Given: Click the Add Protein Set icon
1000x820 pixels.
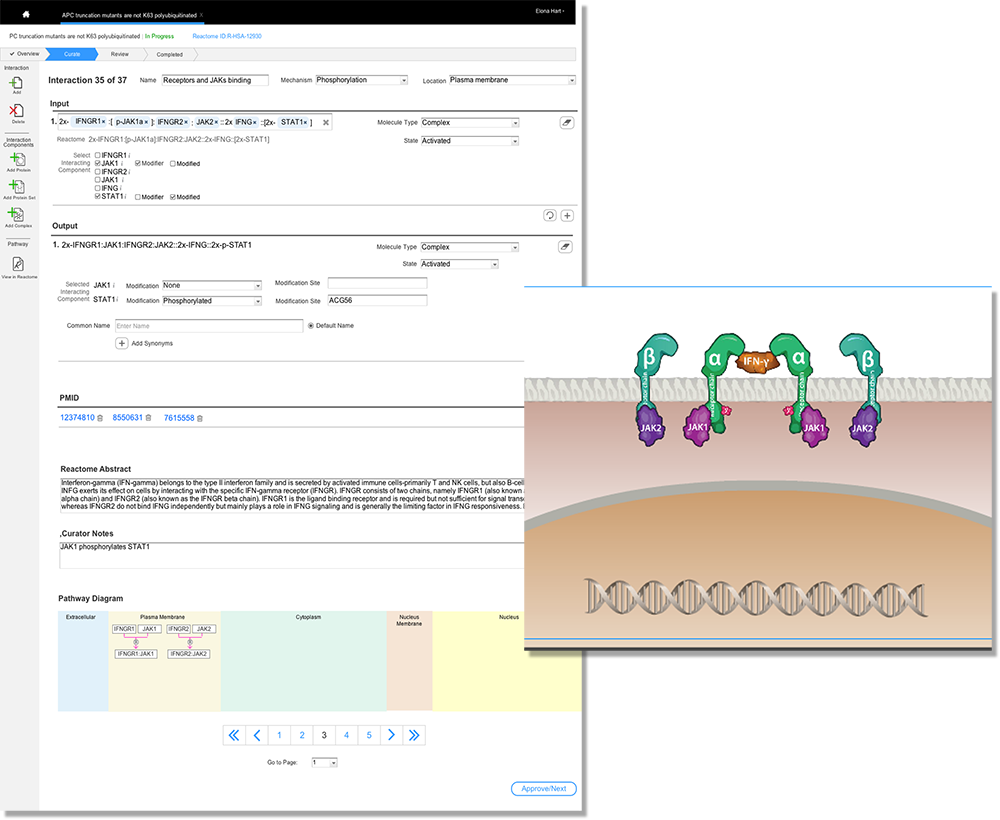Looking at the screenshot, I should (17, 187).
